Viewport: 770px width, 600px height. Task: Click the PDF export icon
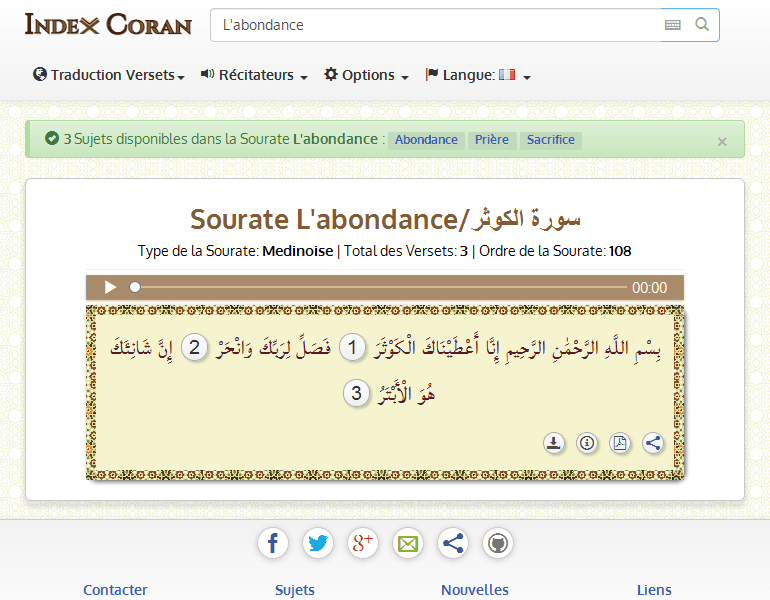click(620, 443)
